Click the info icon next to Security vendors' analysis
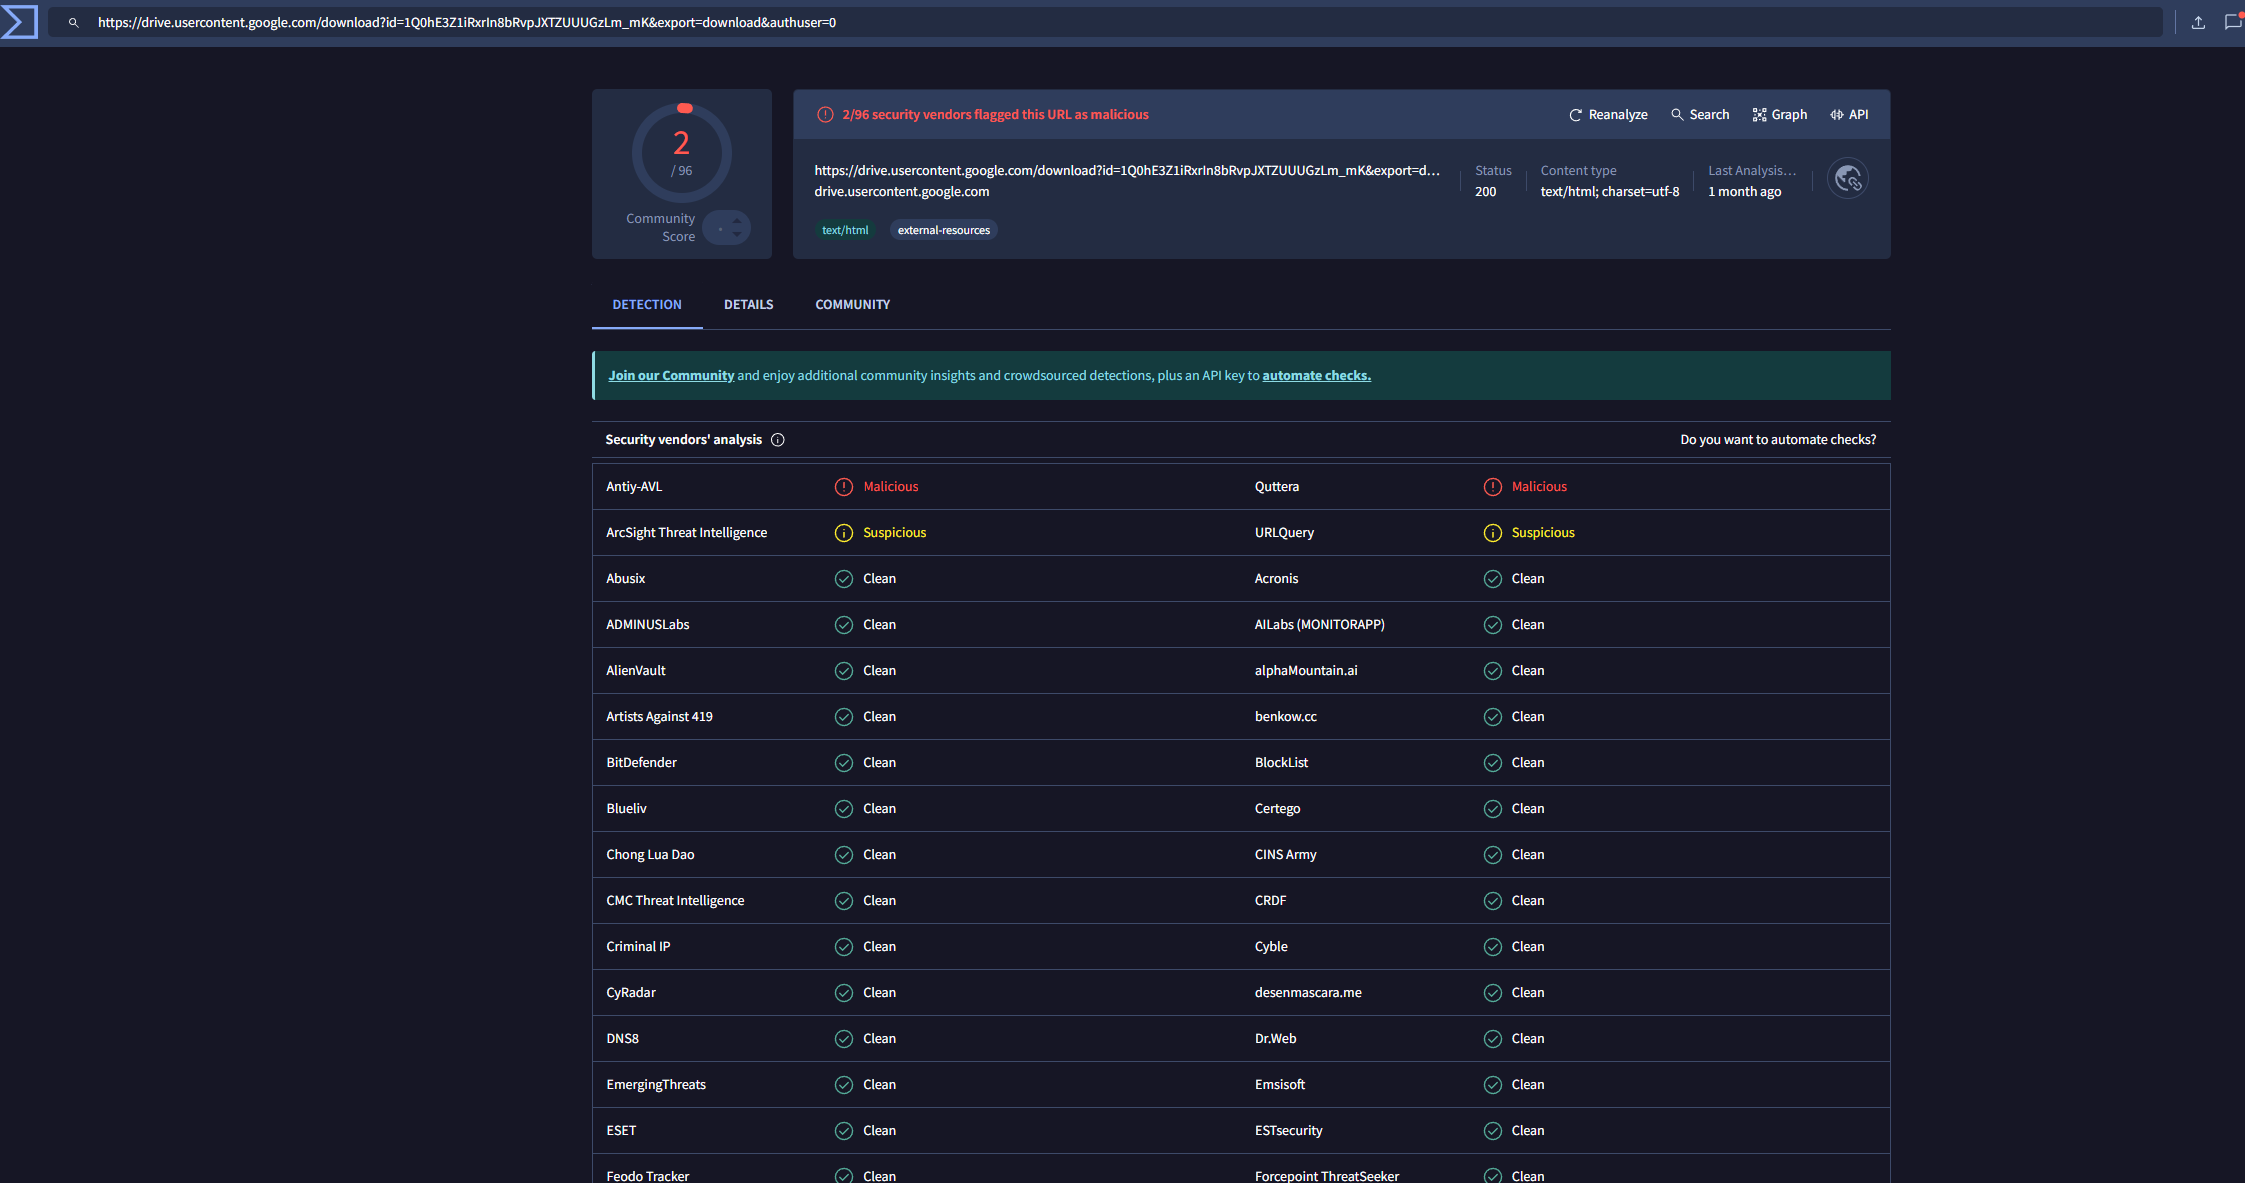Screen dimensions: 2245x1183 778,440
